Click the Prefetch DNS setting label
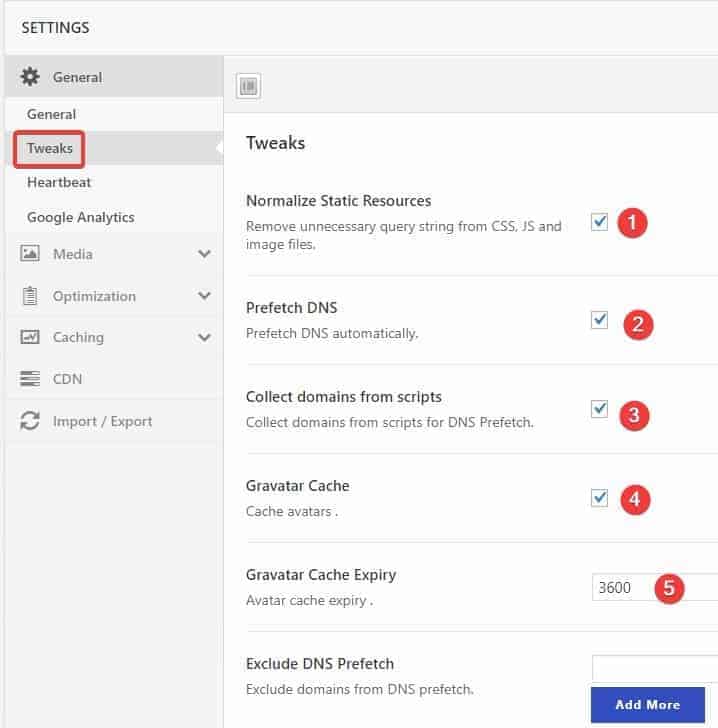 [x=292, y=308]
